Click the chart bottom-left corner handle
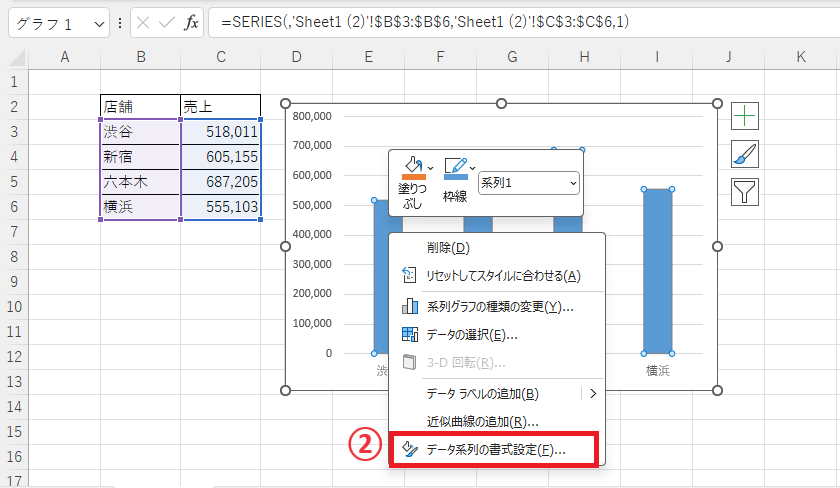The image size is (840, 488). pos(286,391)
